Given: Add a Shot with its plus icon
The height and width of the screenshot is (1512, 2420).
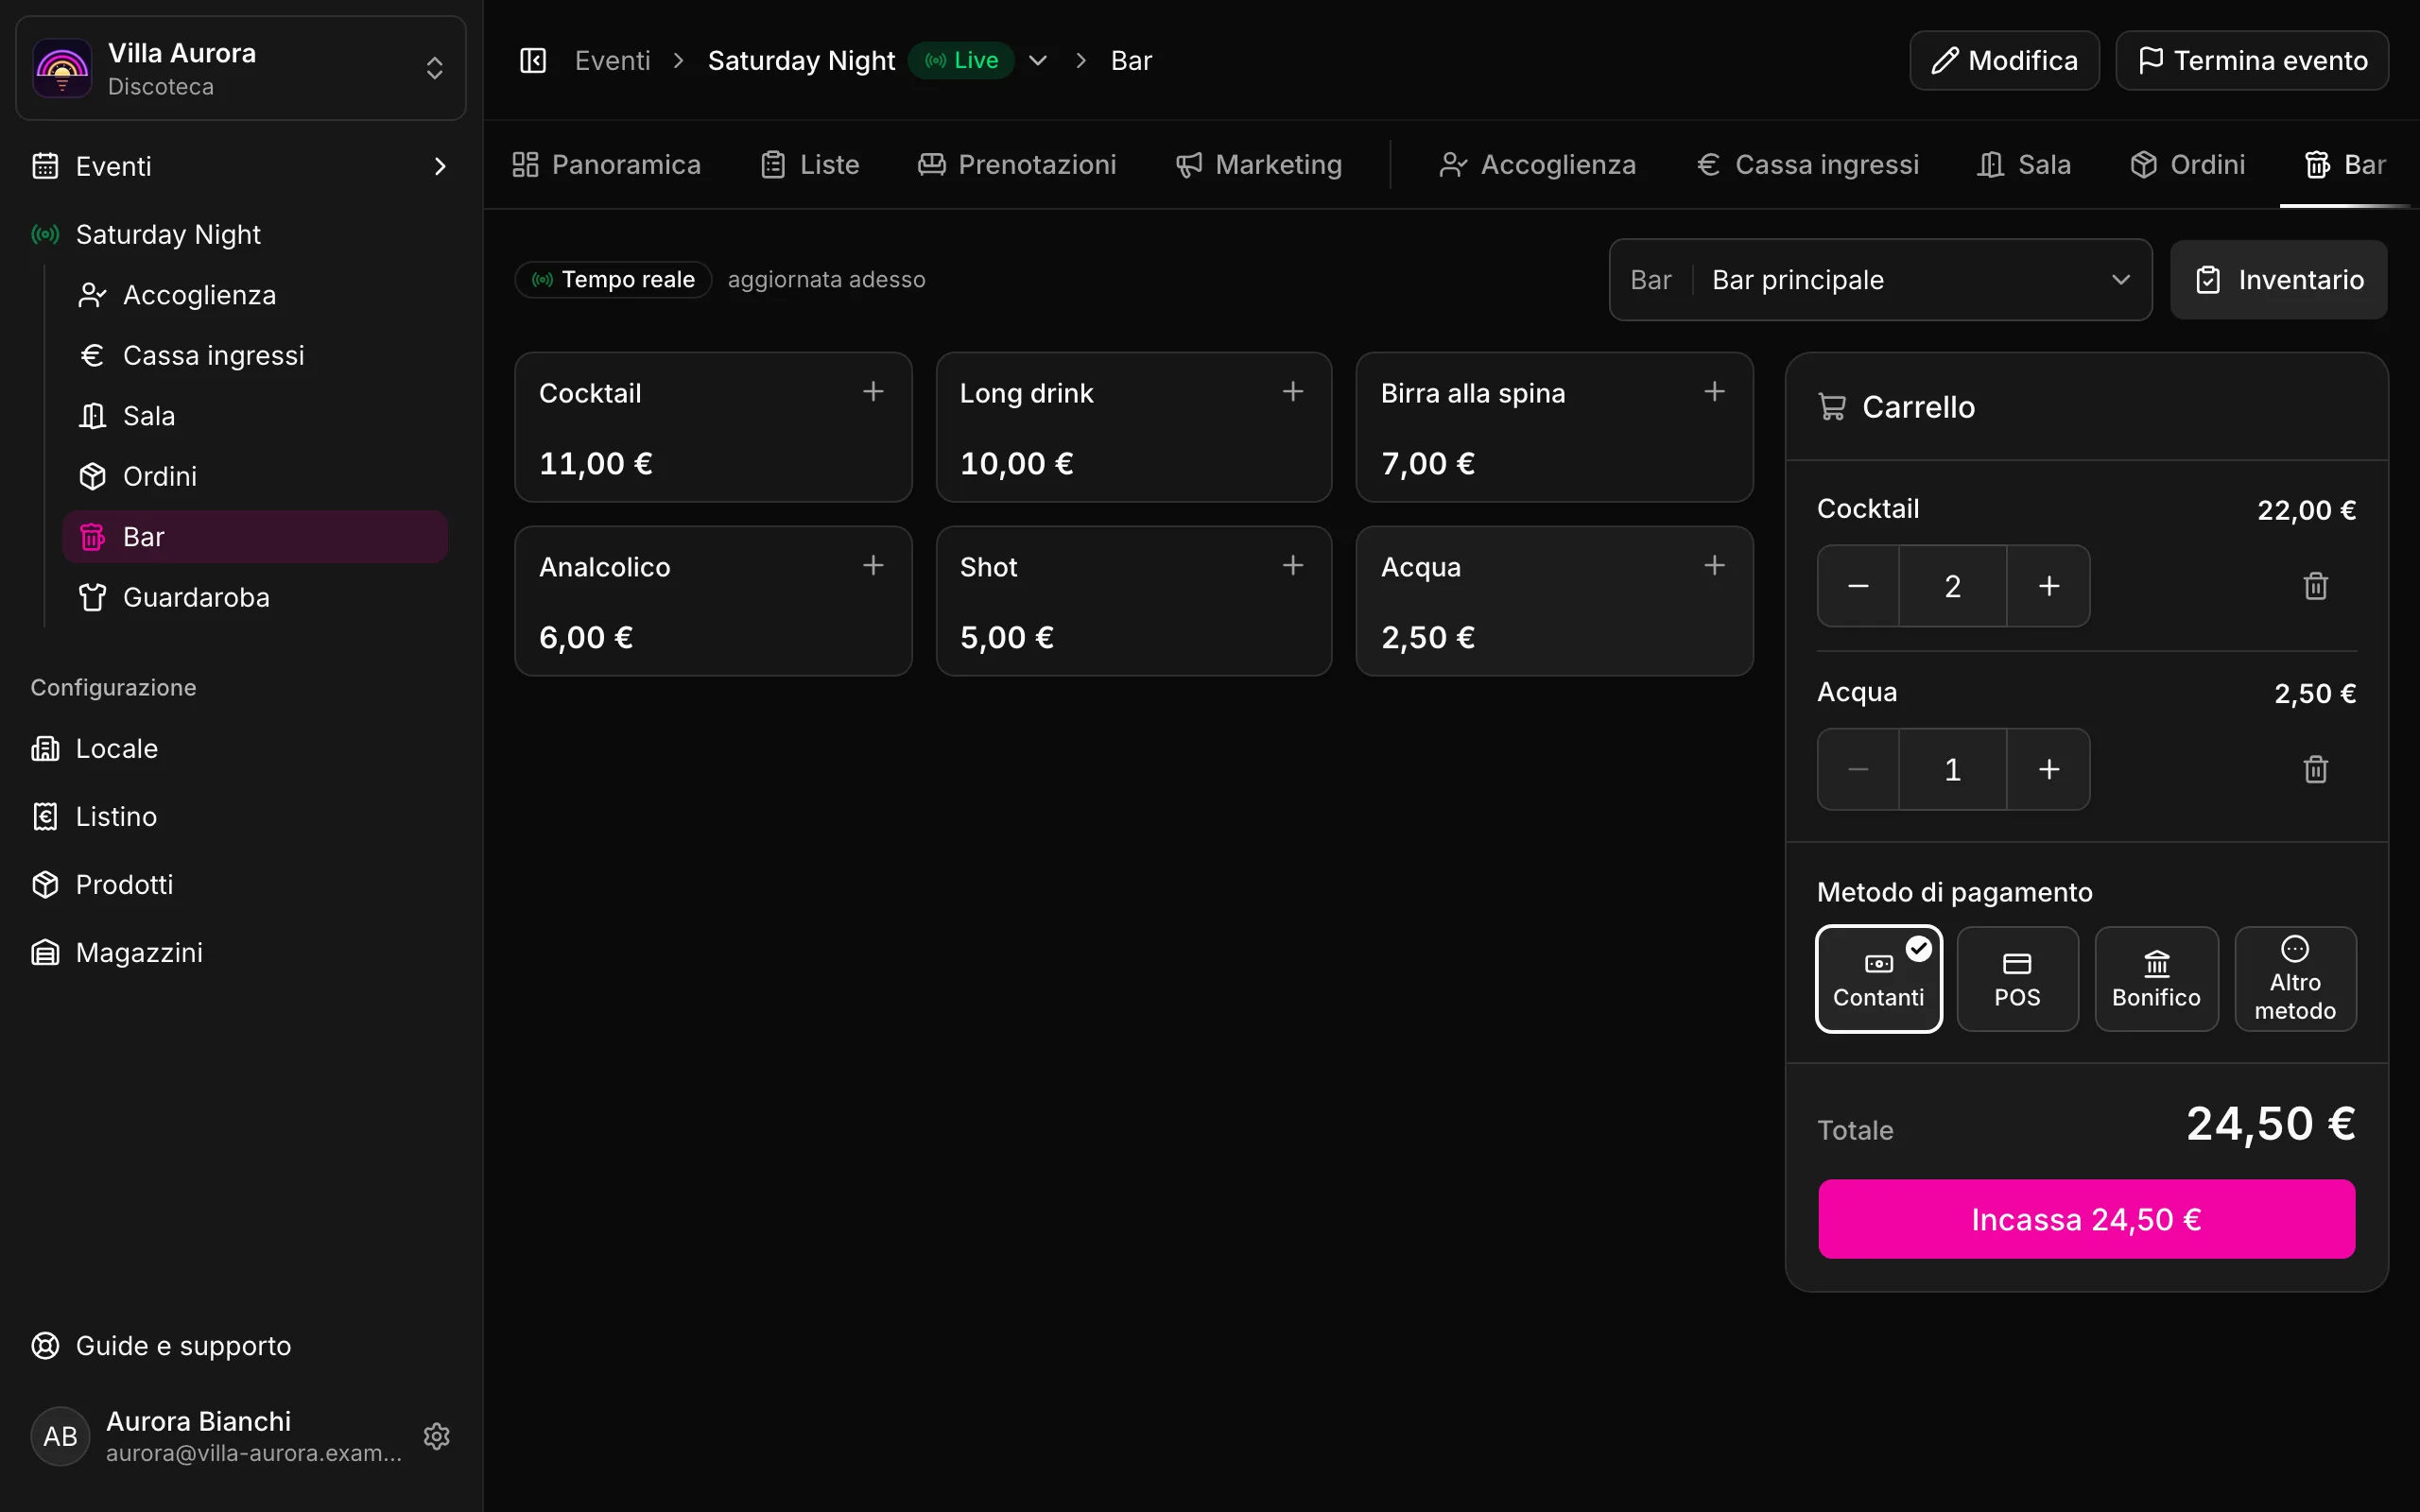Looking at the screenshot, I should 1293,566.
